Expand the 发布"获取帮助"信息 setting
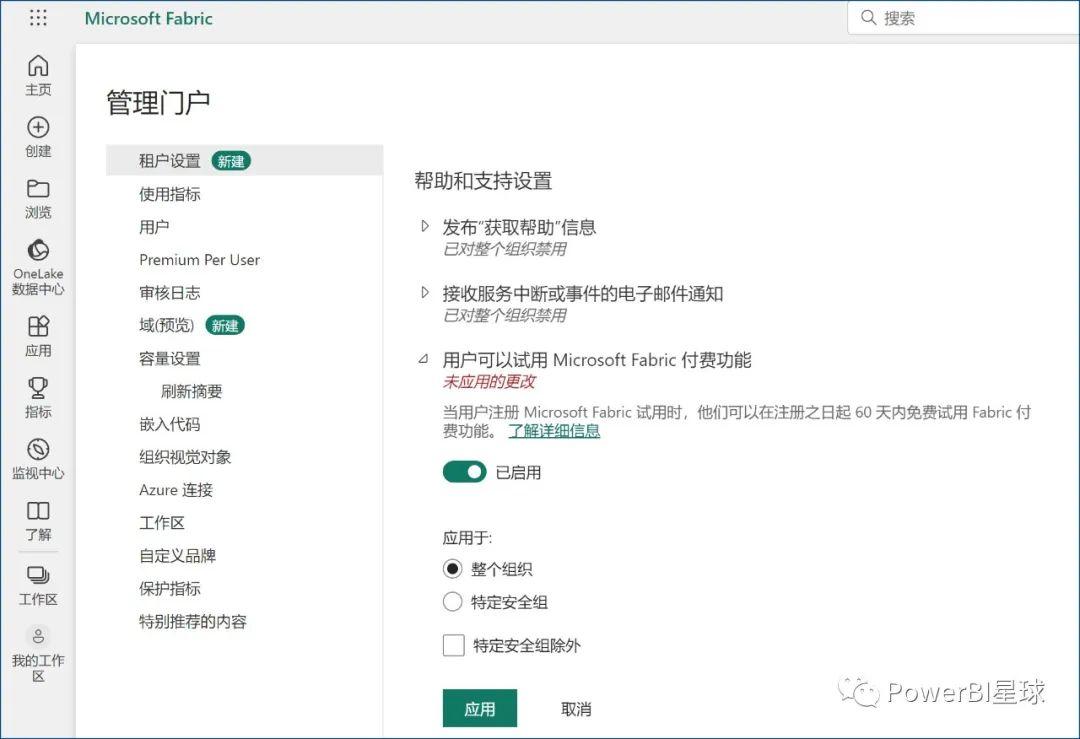This screenshot has width=1080, height=739. tap(426, 226)
